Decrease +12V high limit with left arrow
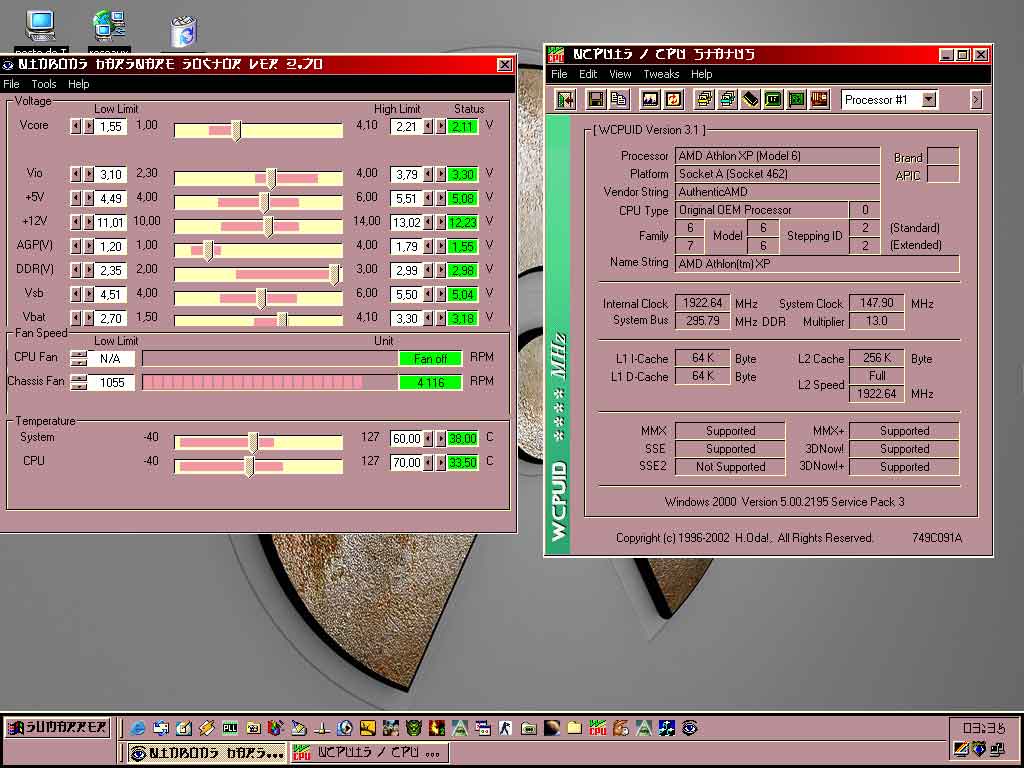The image size is (1024, 768). point(428,222)
